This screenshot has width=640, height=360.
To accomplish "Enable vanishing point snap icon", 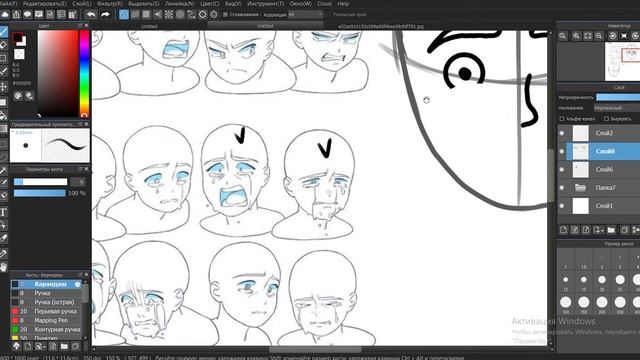I will click(x=158, y=15).
